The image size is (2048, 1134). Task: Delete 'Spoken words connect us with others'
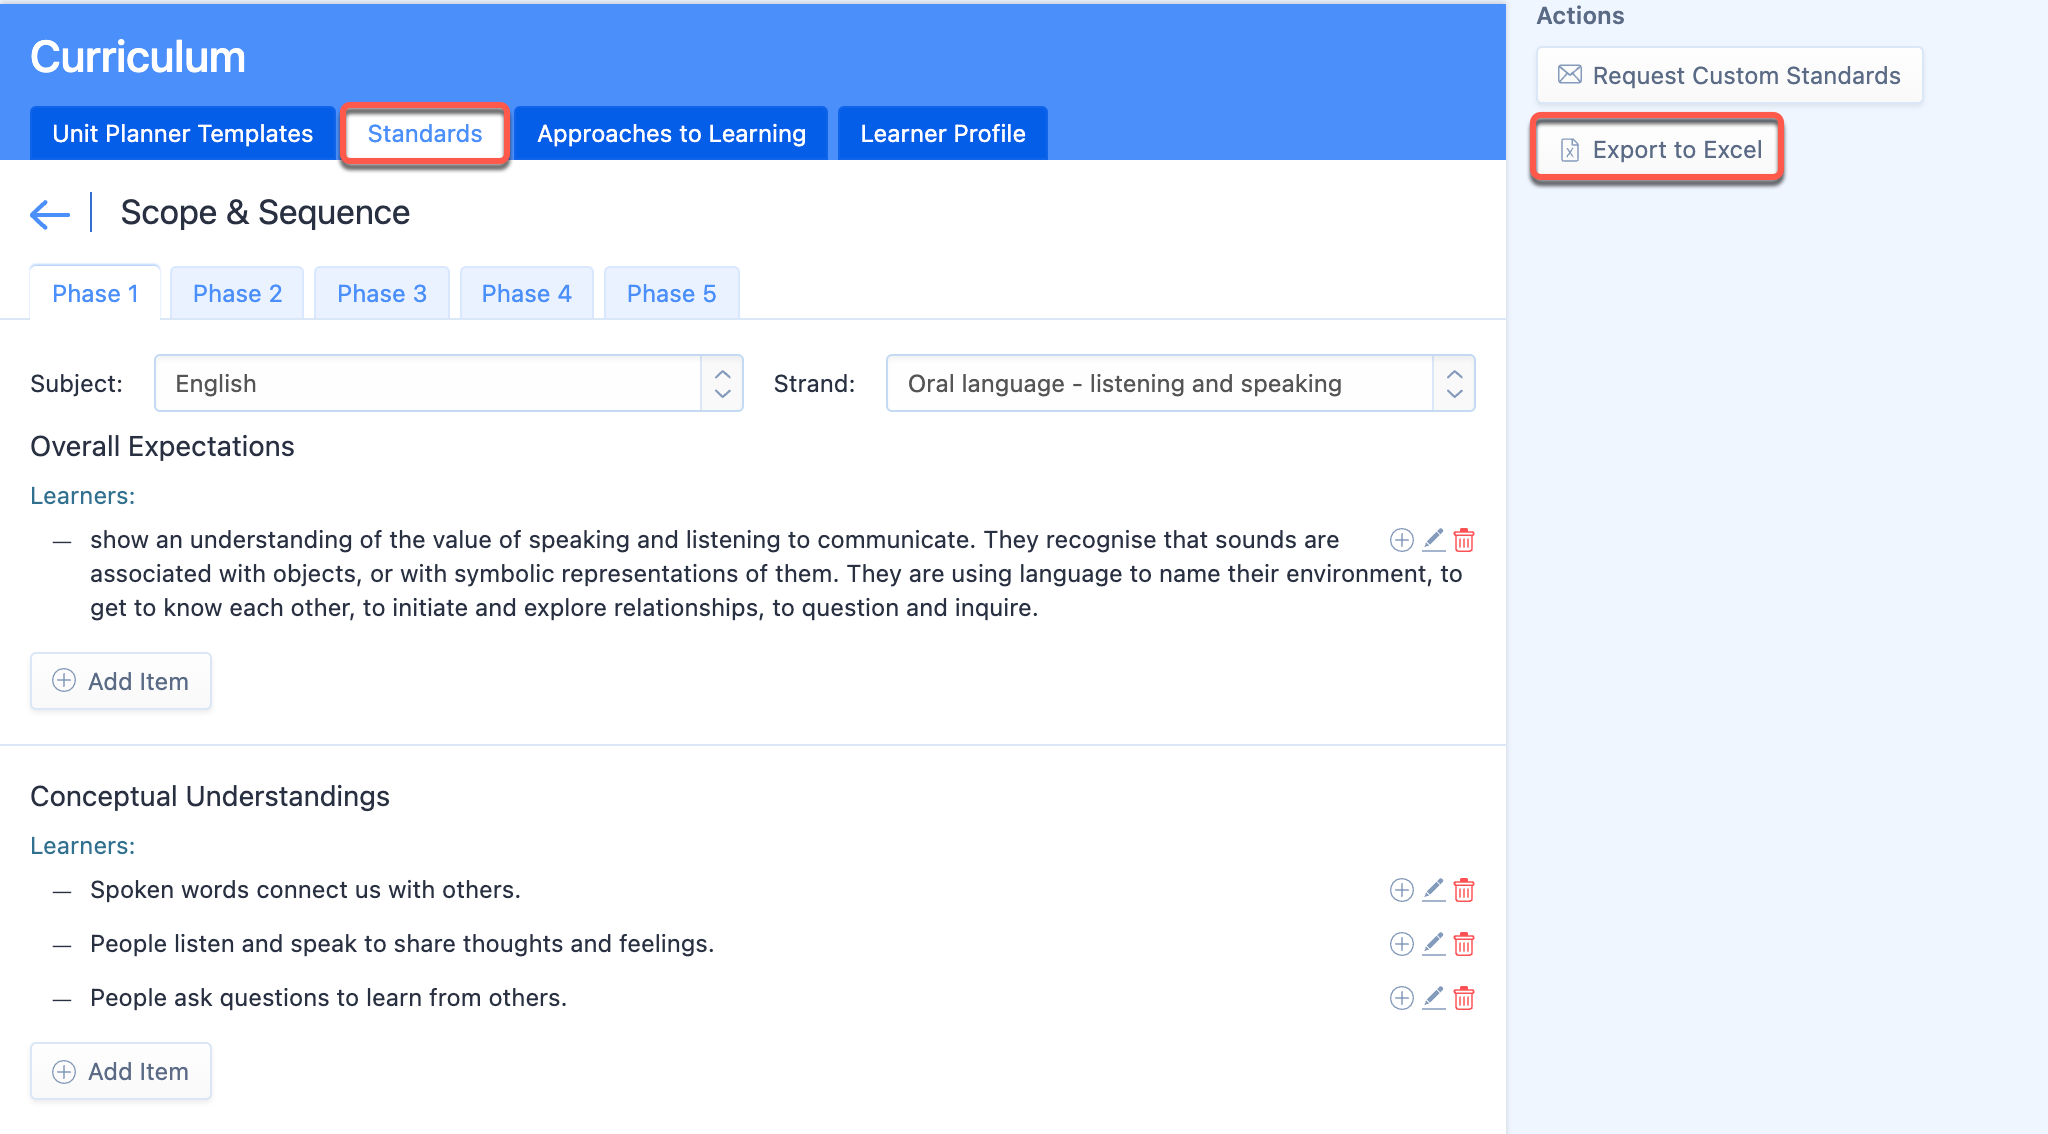coord(1464,890)
